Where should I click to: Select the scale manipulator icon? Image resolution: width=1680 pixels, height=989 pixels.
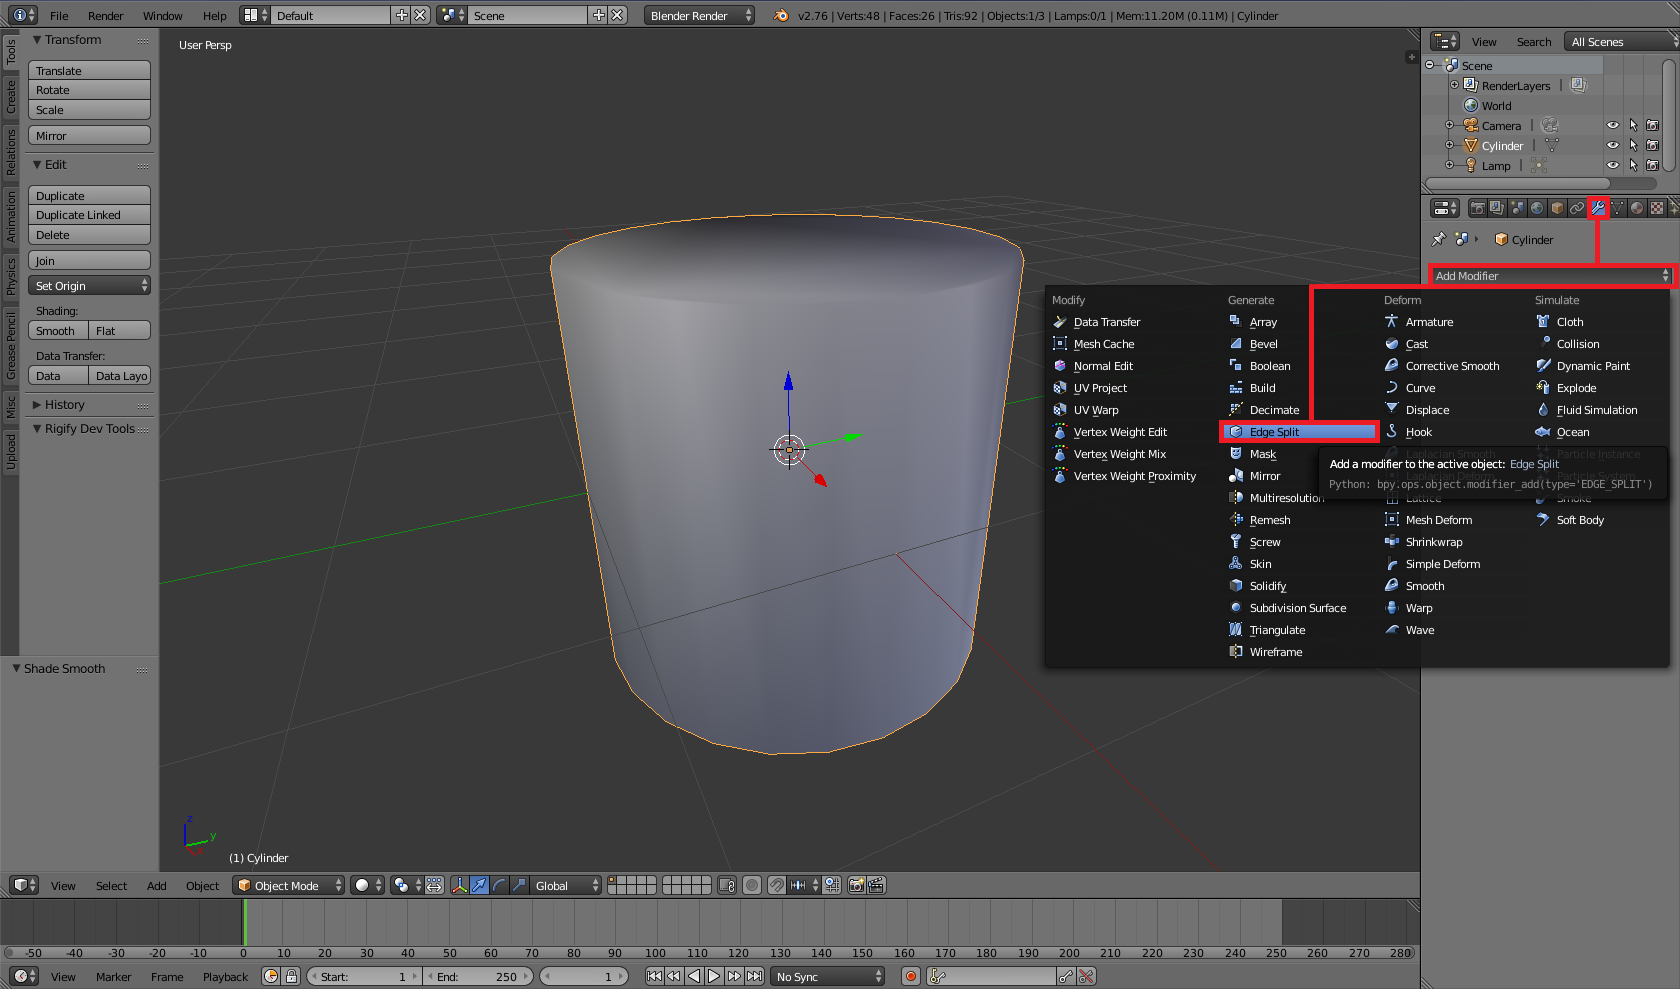click(x=520, y=885)
